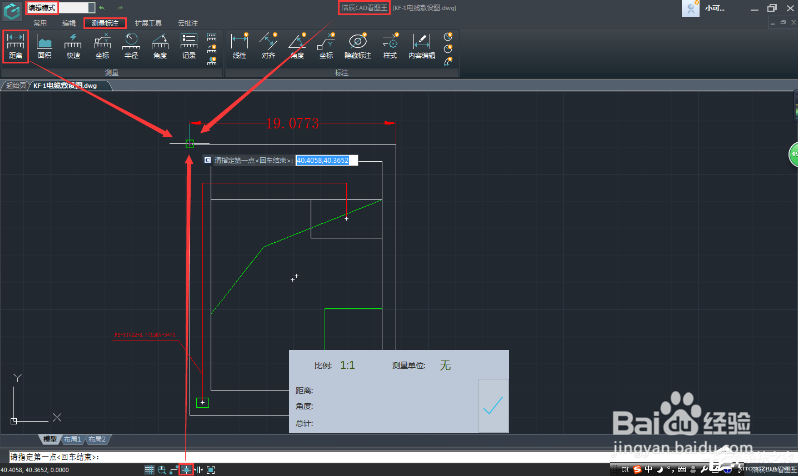The image size is (798, 476).
Task: Select the 距离 distance measure tool
Action: (x=15, y=45)
